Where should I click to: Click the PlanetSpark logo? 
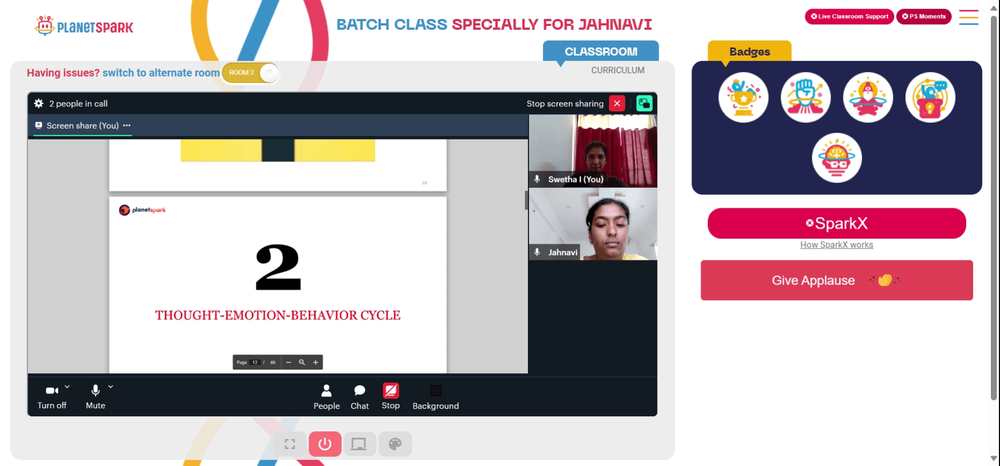click(84, 26)
